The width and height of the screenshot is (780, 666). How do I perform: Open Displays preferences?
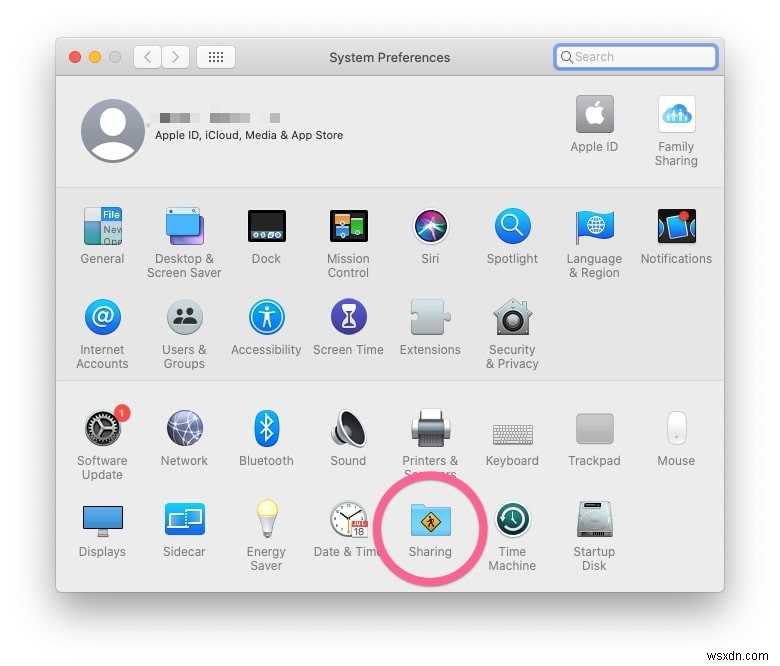102,520
